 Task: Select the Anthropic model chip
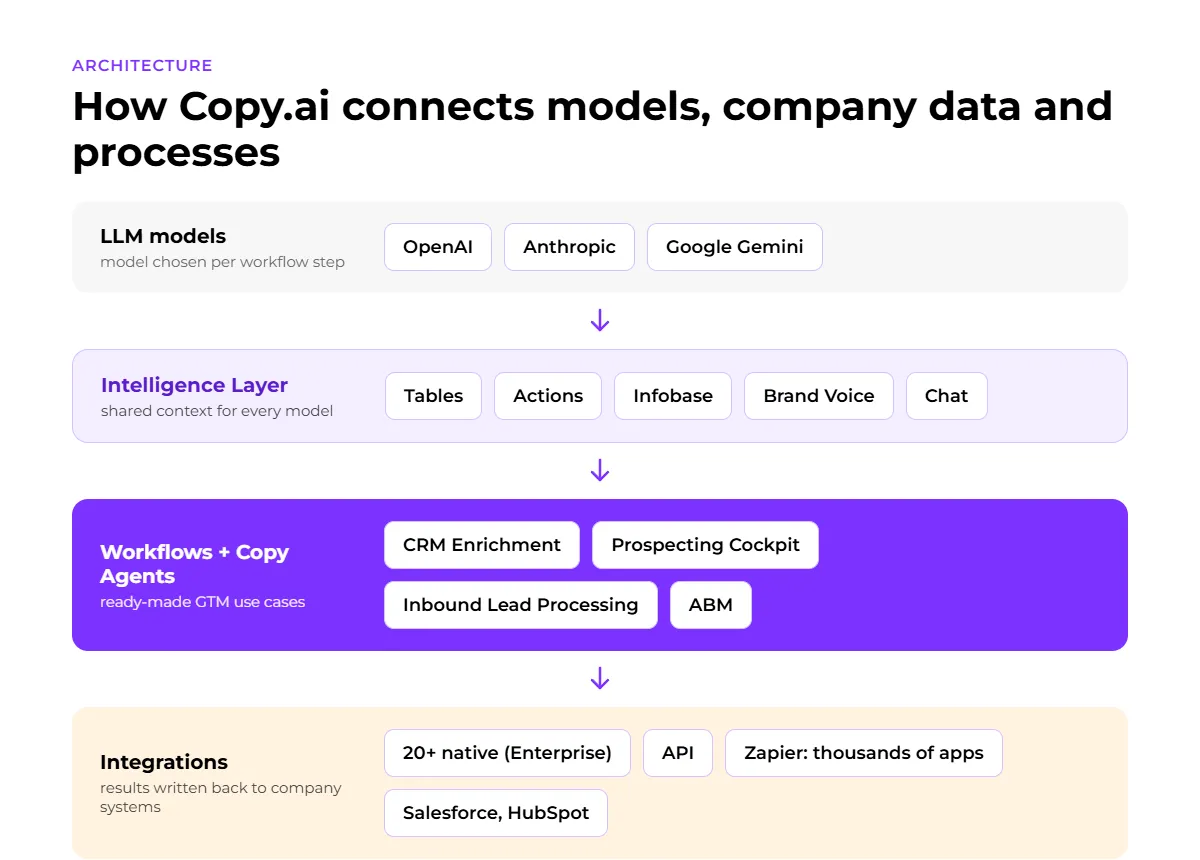point(569,247)
